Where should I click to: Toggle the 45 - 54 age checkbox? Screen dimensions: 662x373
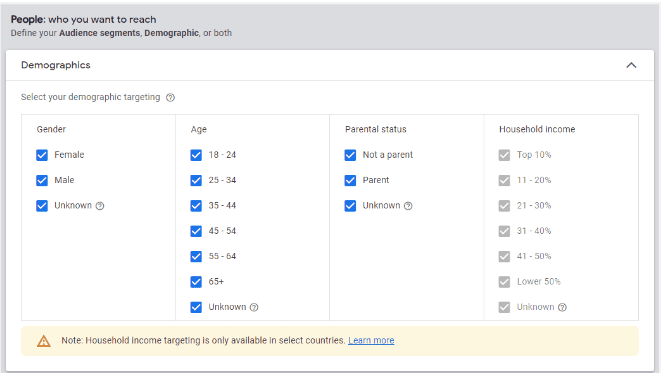pos(196,231)
